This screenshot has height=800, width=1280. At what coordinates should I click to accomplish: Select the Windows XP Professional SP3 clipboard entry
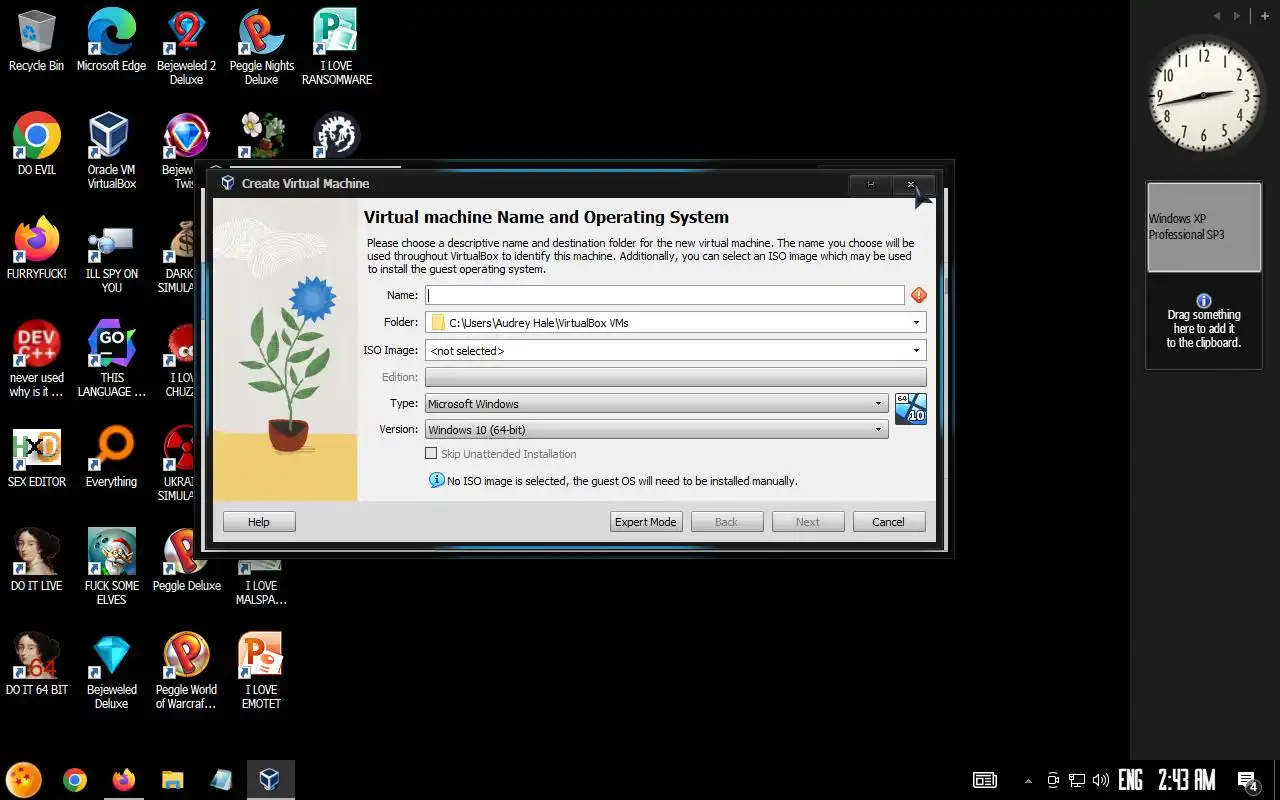(x=1204, y=227)
